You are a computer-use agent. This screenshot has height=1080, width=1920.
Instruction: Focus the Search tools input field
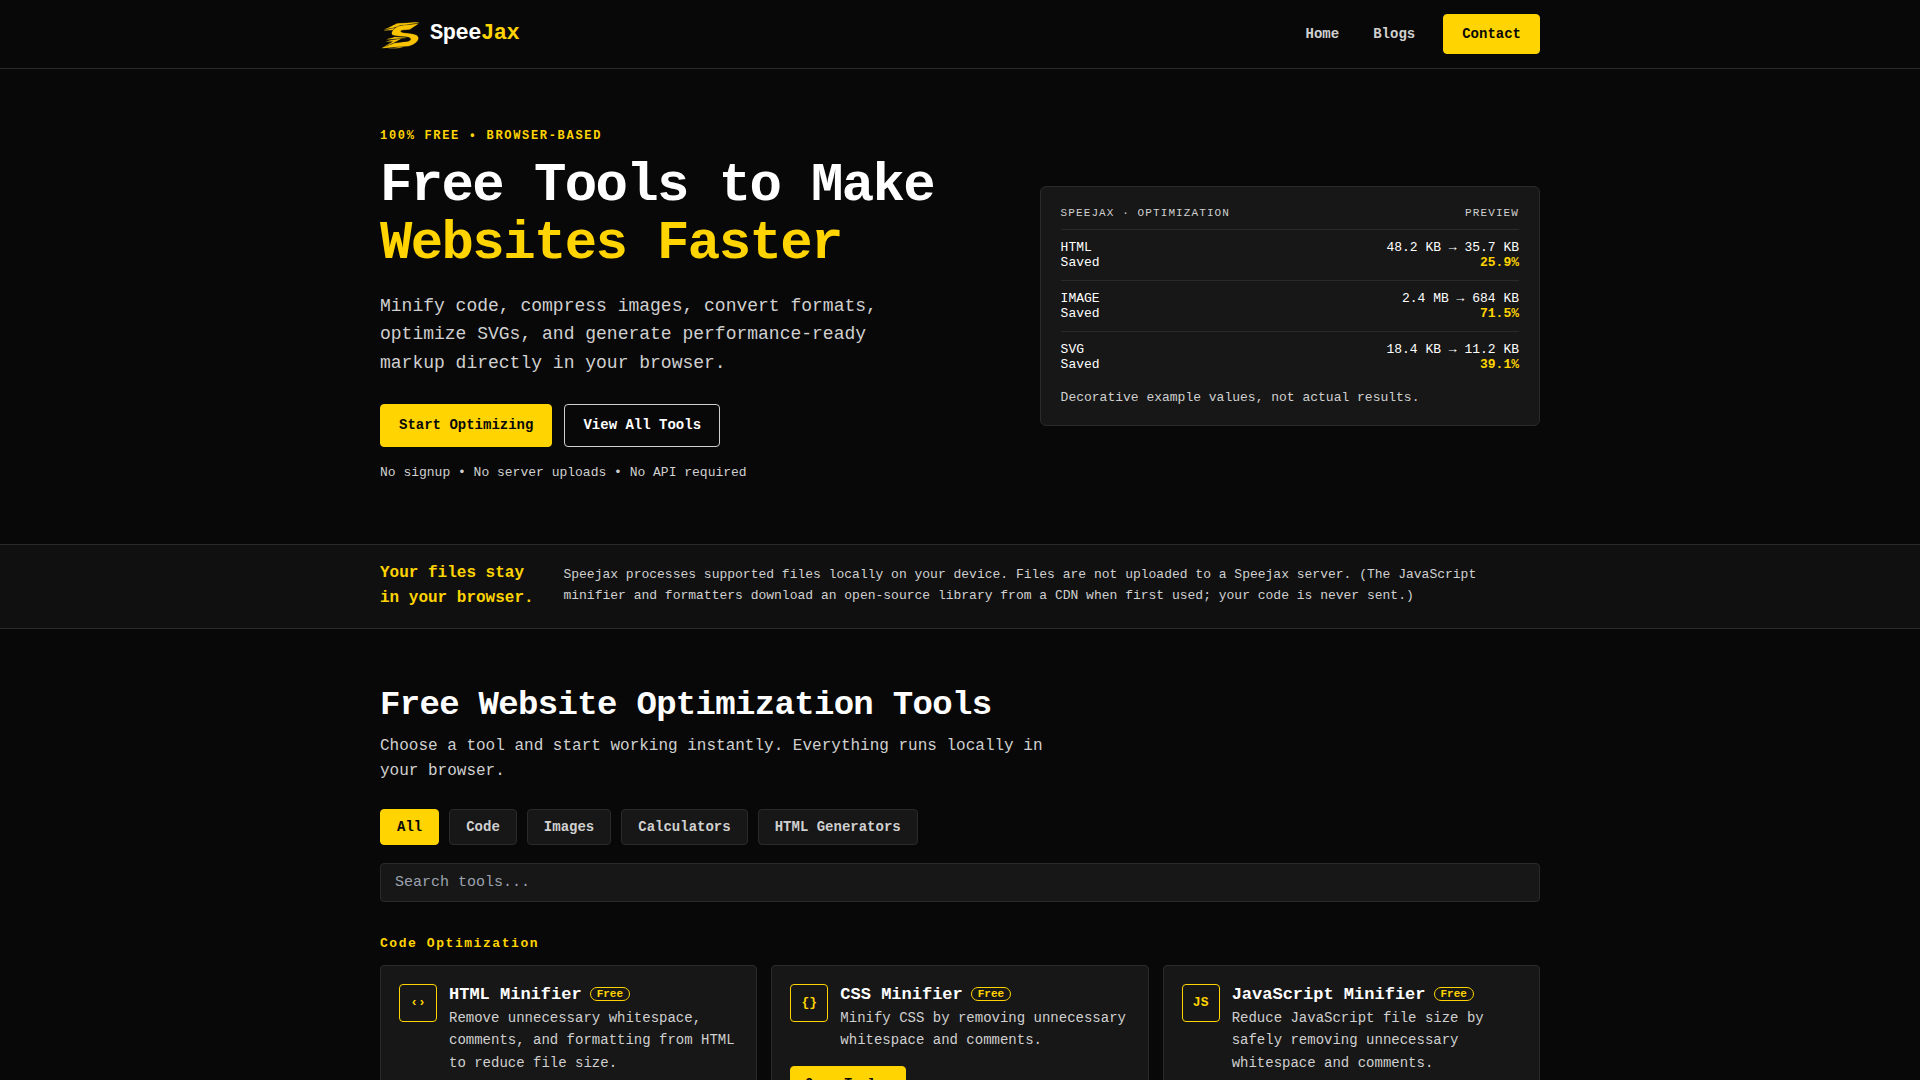pos(960,882)
